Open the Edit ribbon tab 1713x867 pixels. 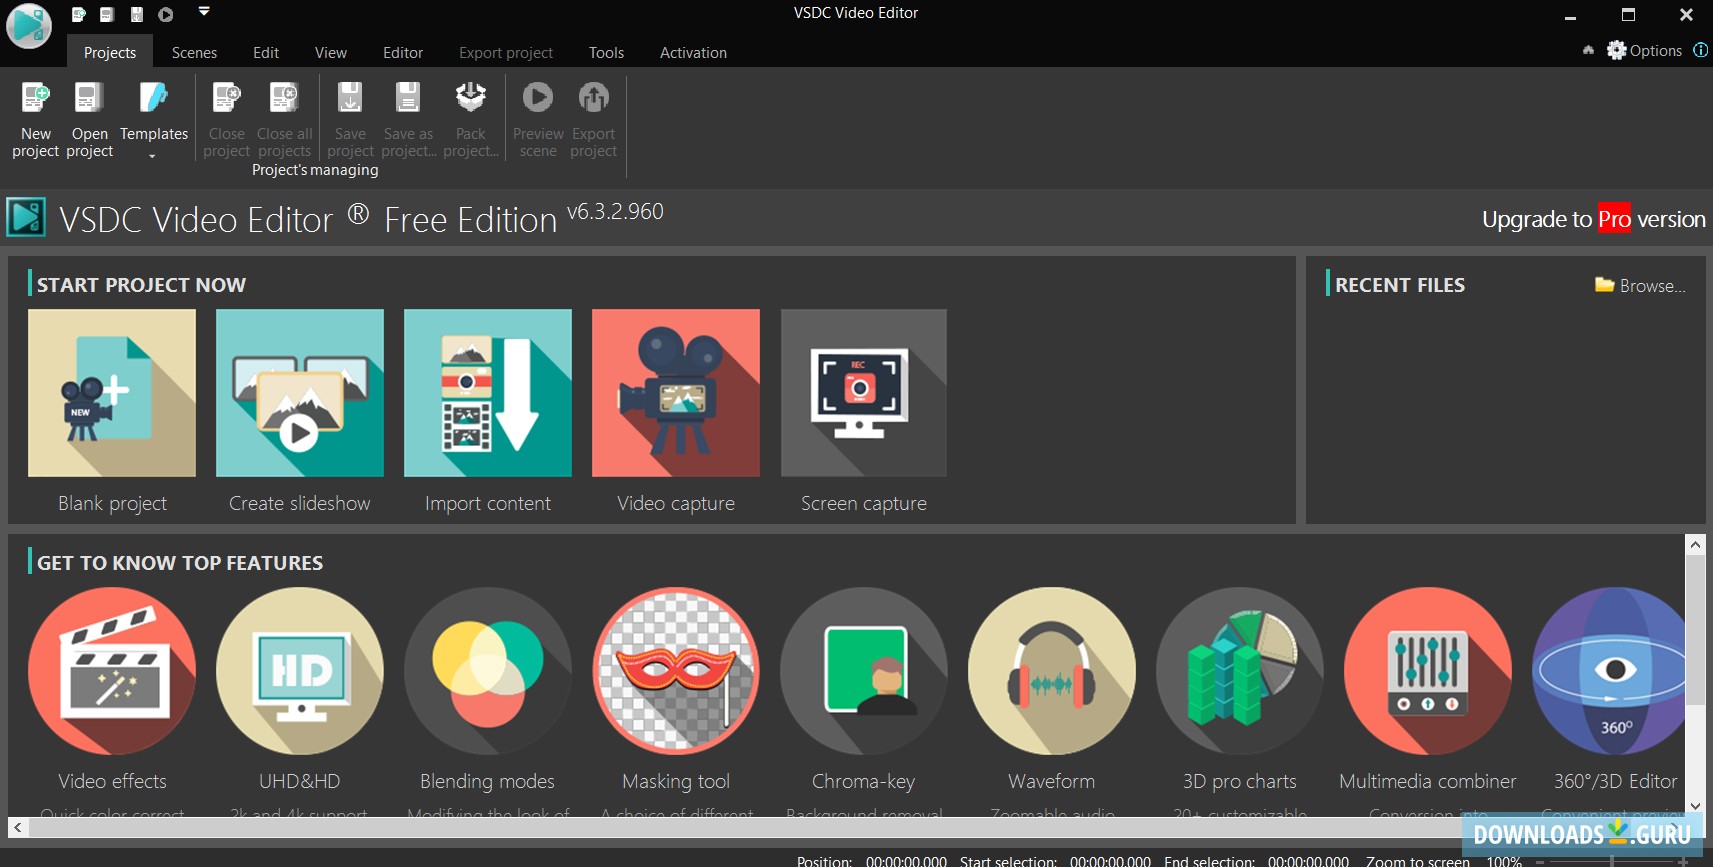266,52
